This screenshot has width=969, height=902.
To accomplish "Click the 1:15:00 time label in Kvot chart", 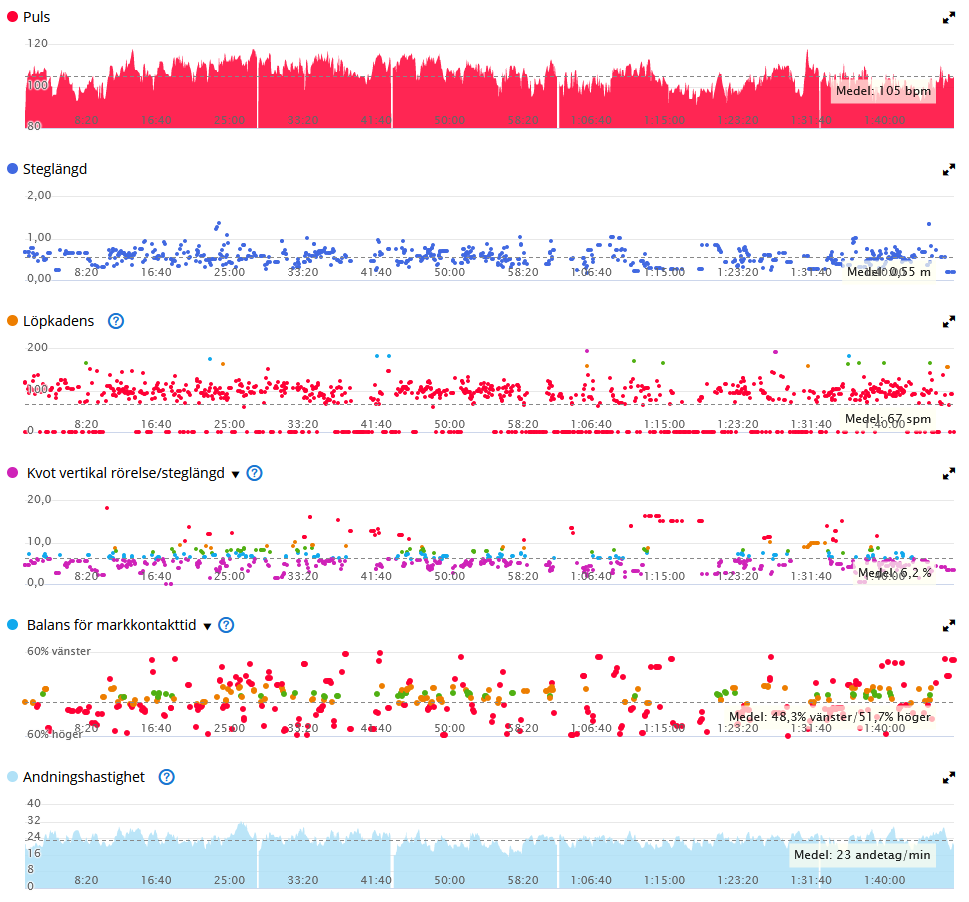I will [x=664, y=576].
